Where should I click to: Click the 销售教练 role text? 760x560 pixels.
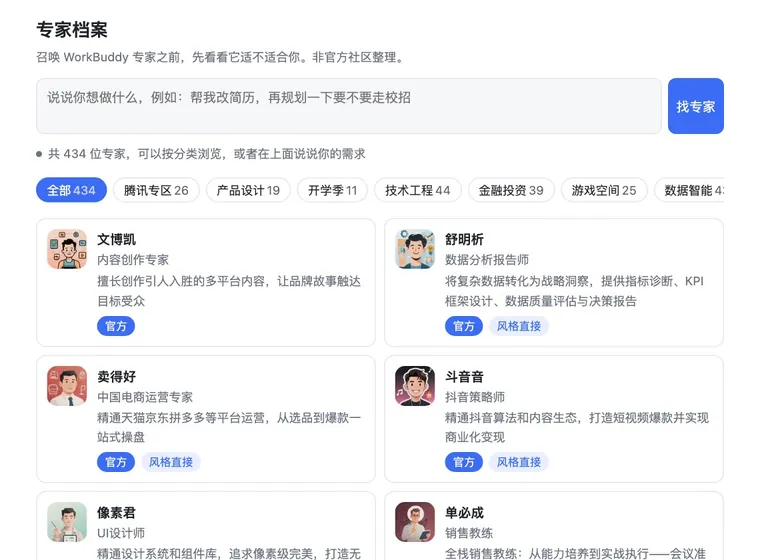click(469, 533)
